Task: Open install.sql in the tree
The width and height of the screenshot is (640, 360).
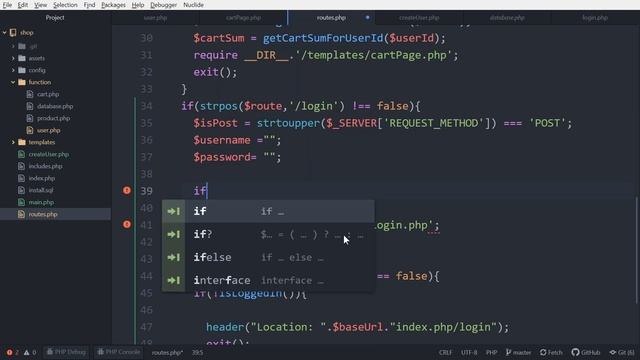Action: [41, 190]
